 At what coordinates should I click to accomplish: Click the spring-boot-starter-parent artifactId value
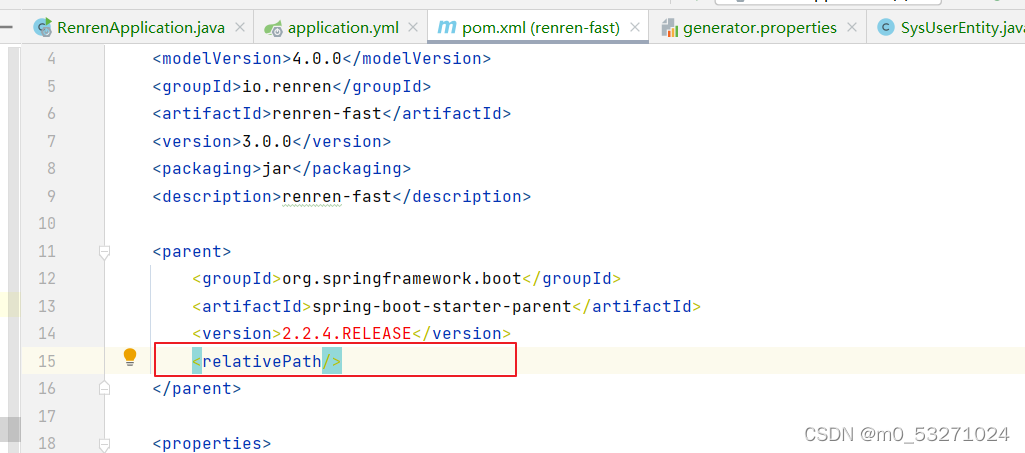click(x=441, y=307)
